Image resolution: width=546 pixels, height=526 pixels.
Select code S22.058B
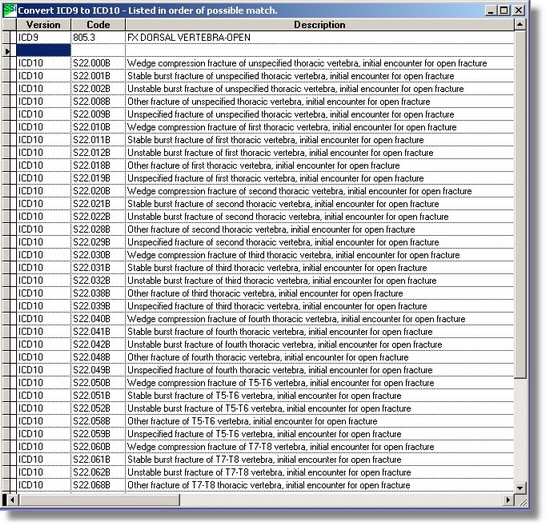click(98, 421)
